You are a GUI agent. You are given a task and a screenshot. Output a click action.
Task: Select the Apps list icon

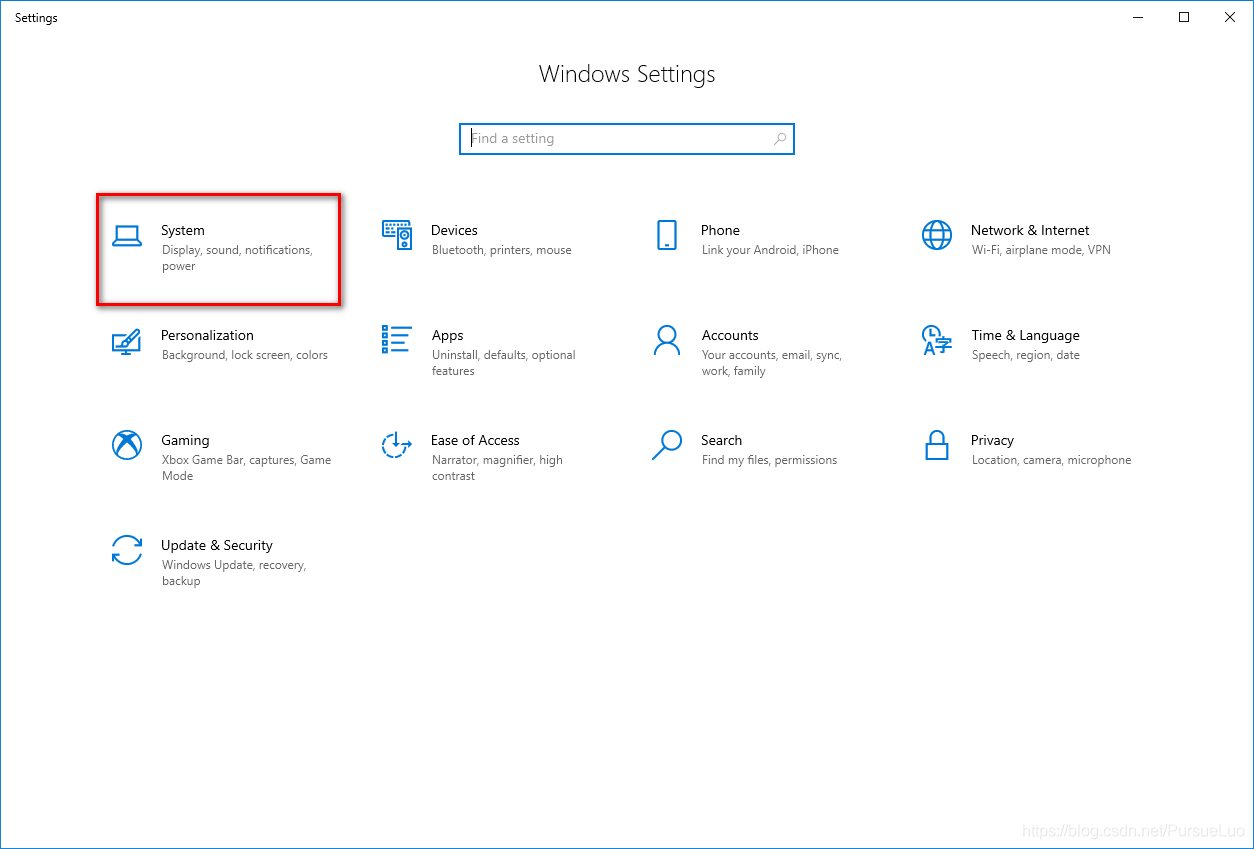point(397,339)
